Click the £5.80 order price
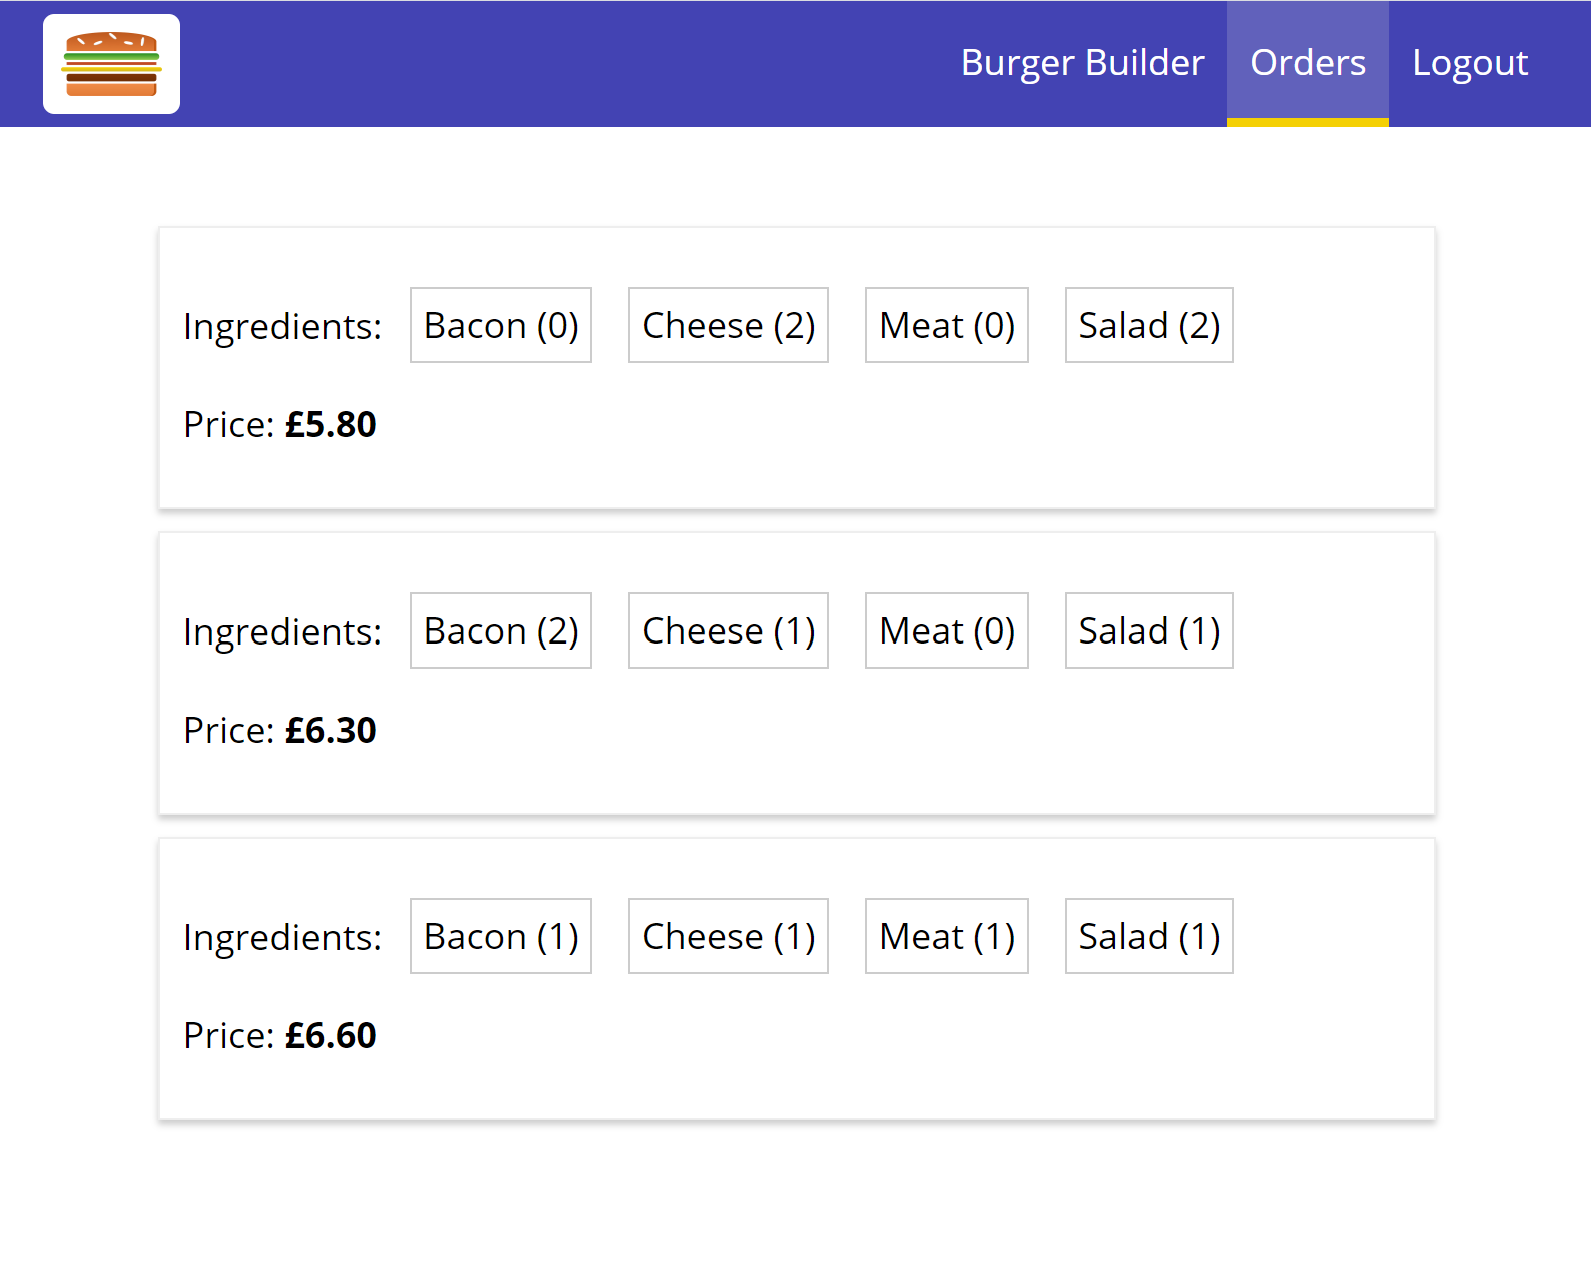 pos(330,425)
